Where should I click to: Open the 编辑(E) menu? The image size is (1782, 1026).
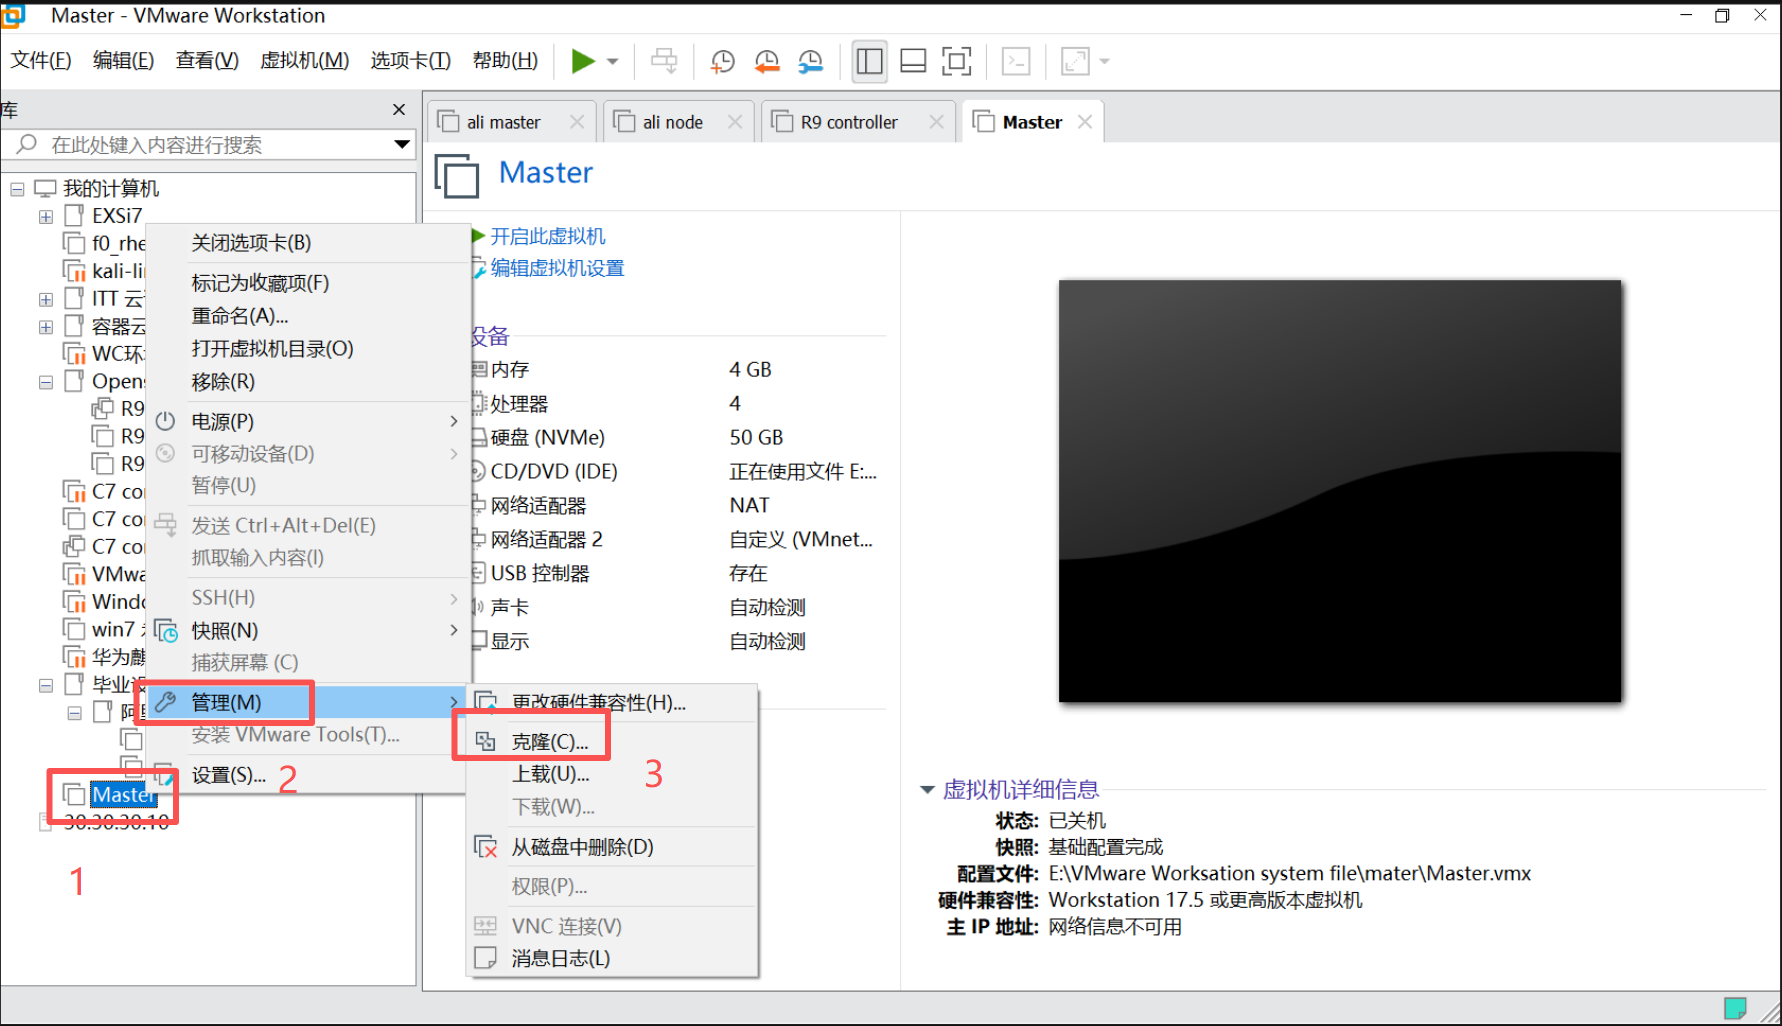pos(123,61)
